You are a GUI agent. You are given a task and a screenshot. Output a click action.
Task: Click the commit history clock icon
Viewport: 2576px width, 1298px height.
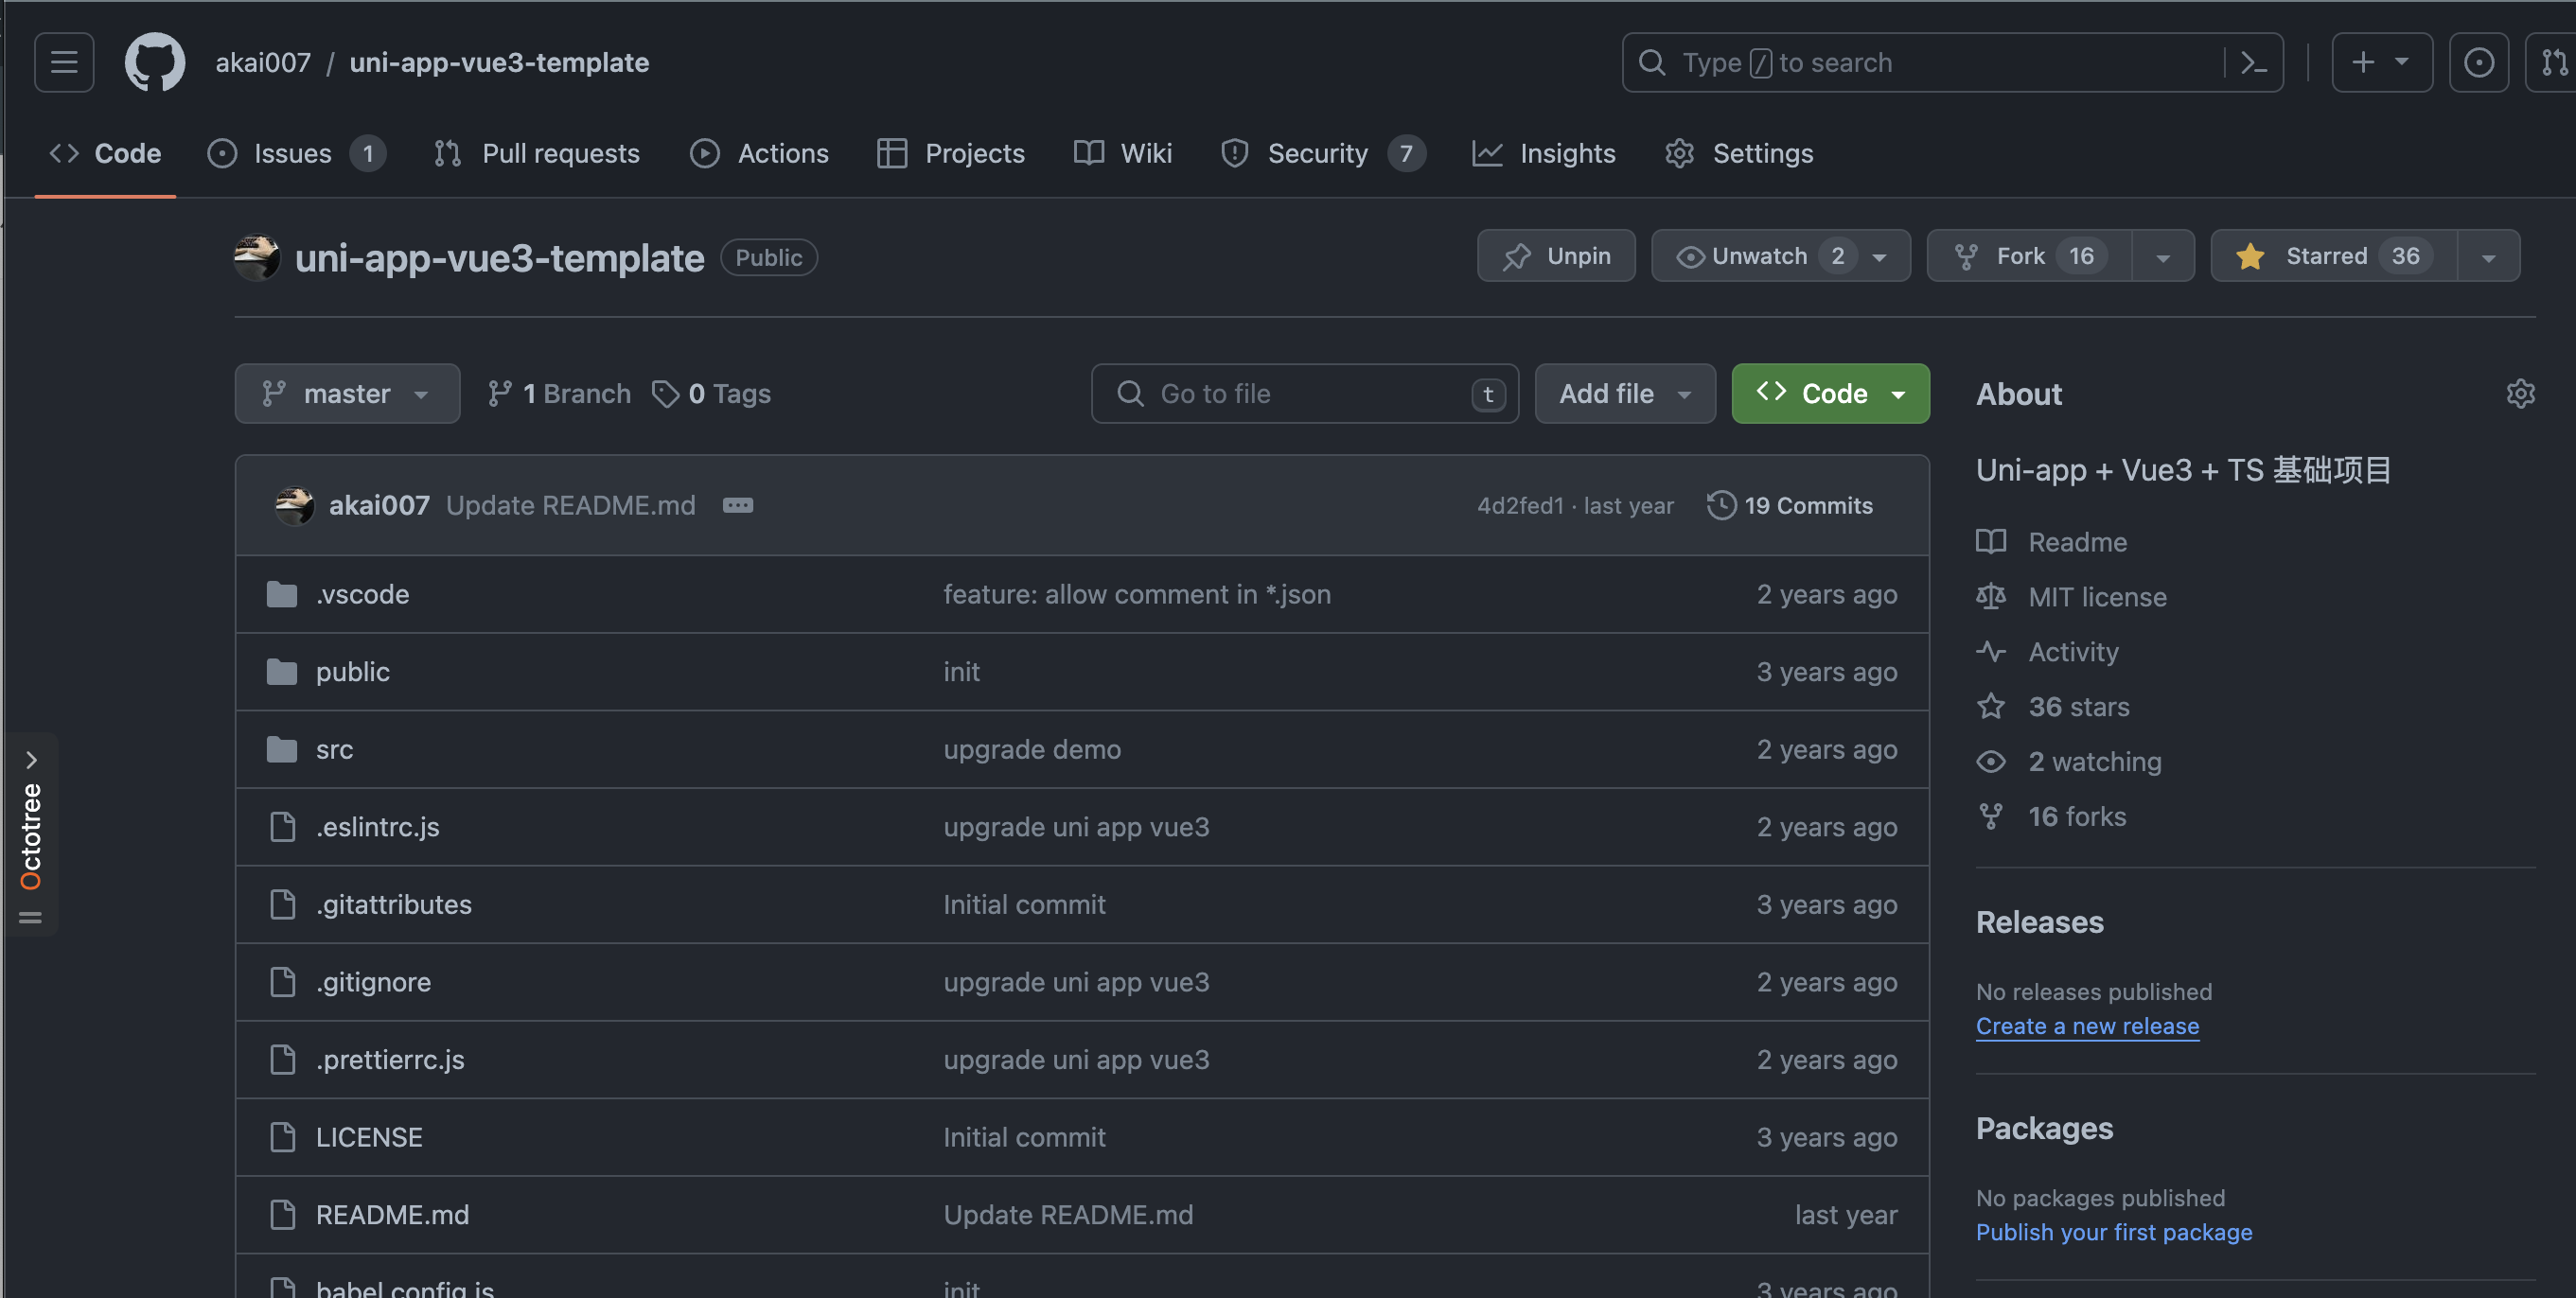click(x=1721, y=505)
